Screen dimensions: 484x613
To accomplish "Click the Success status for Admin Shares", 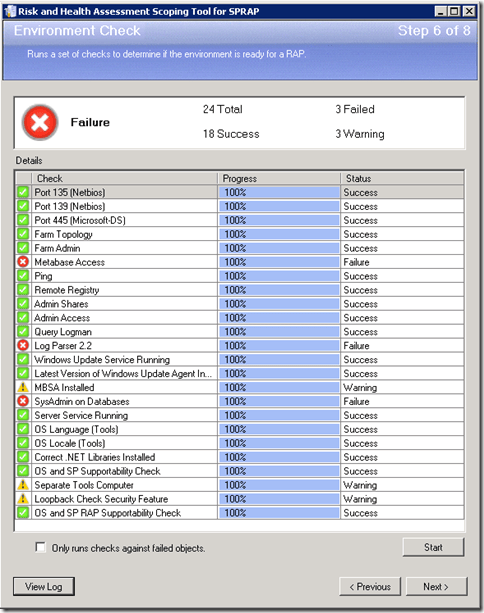I will tap(360, 304).
